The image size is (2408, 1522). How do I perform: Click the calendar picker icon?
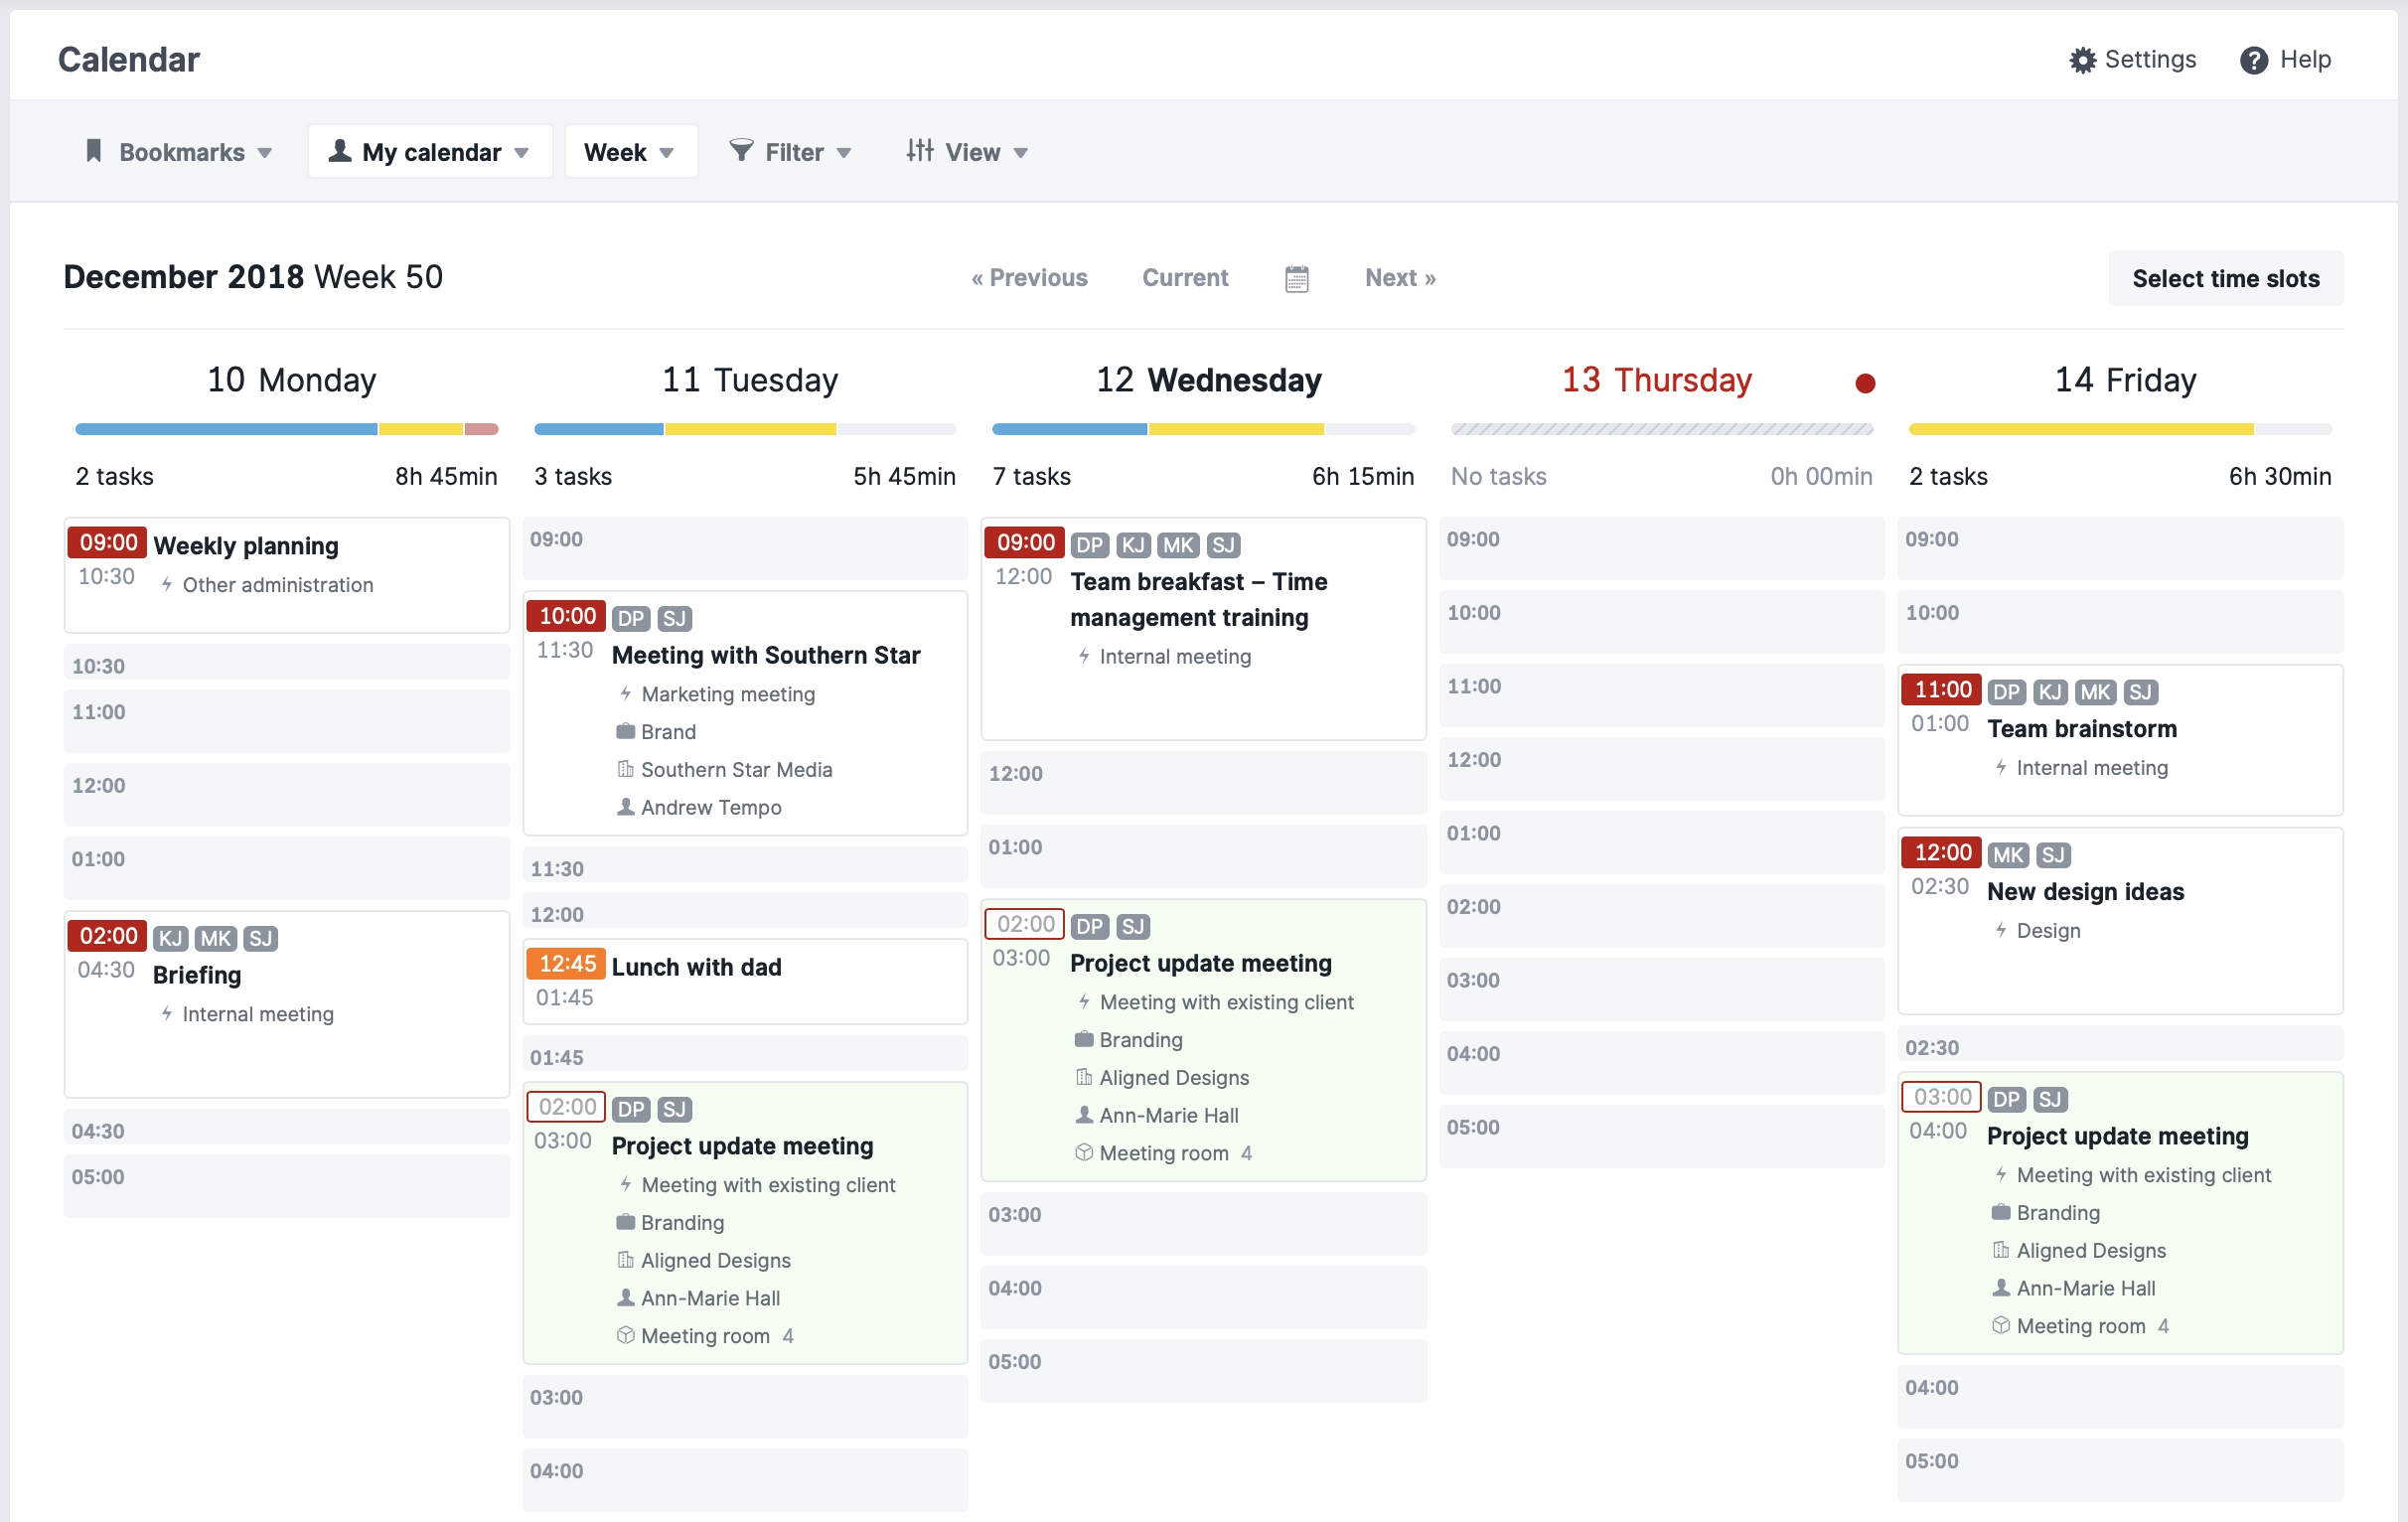(1298, 279)
